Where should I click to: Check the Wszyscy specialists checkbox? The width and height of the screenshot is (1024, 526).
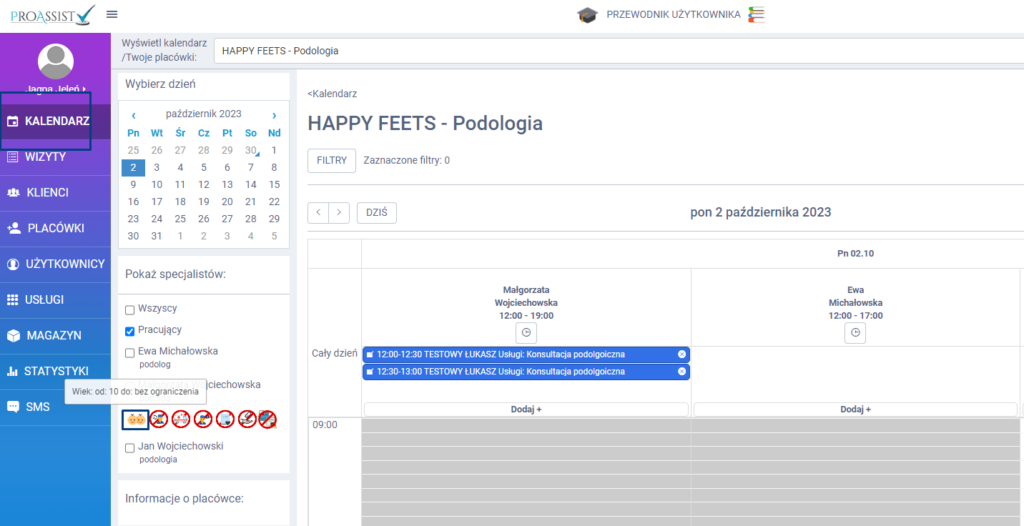pyautogui.click(x=130, y=310)
